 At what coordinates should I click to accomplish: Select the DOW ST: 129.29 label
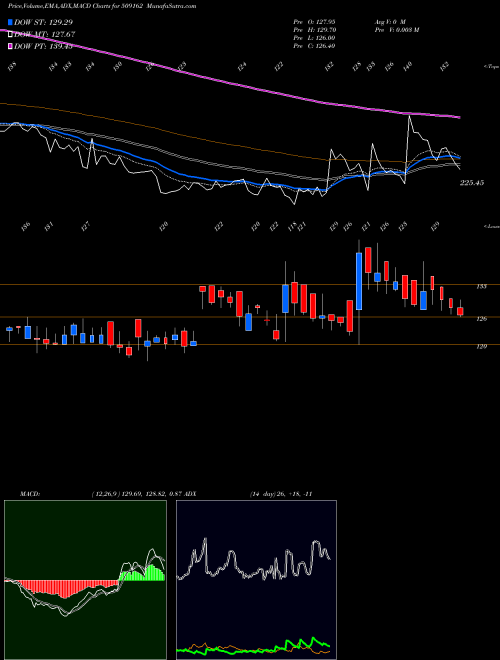click(x=44, y=22)
